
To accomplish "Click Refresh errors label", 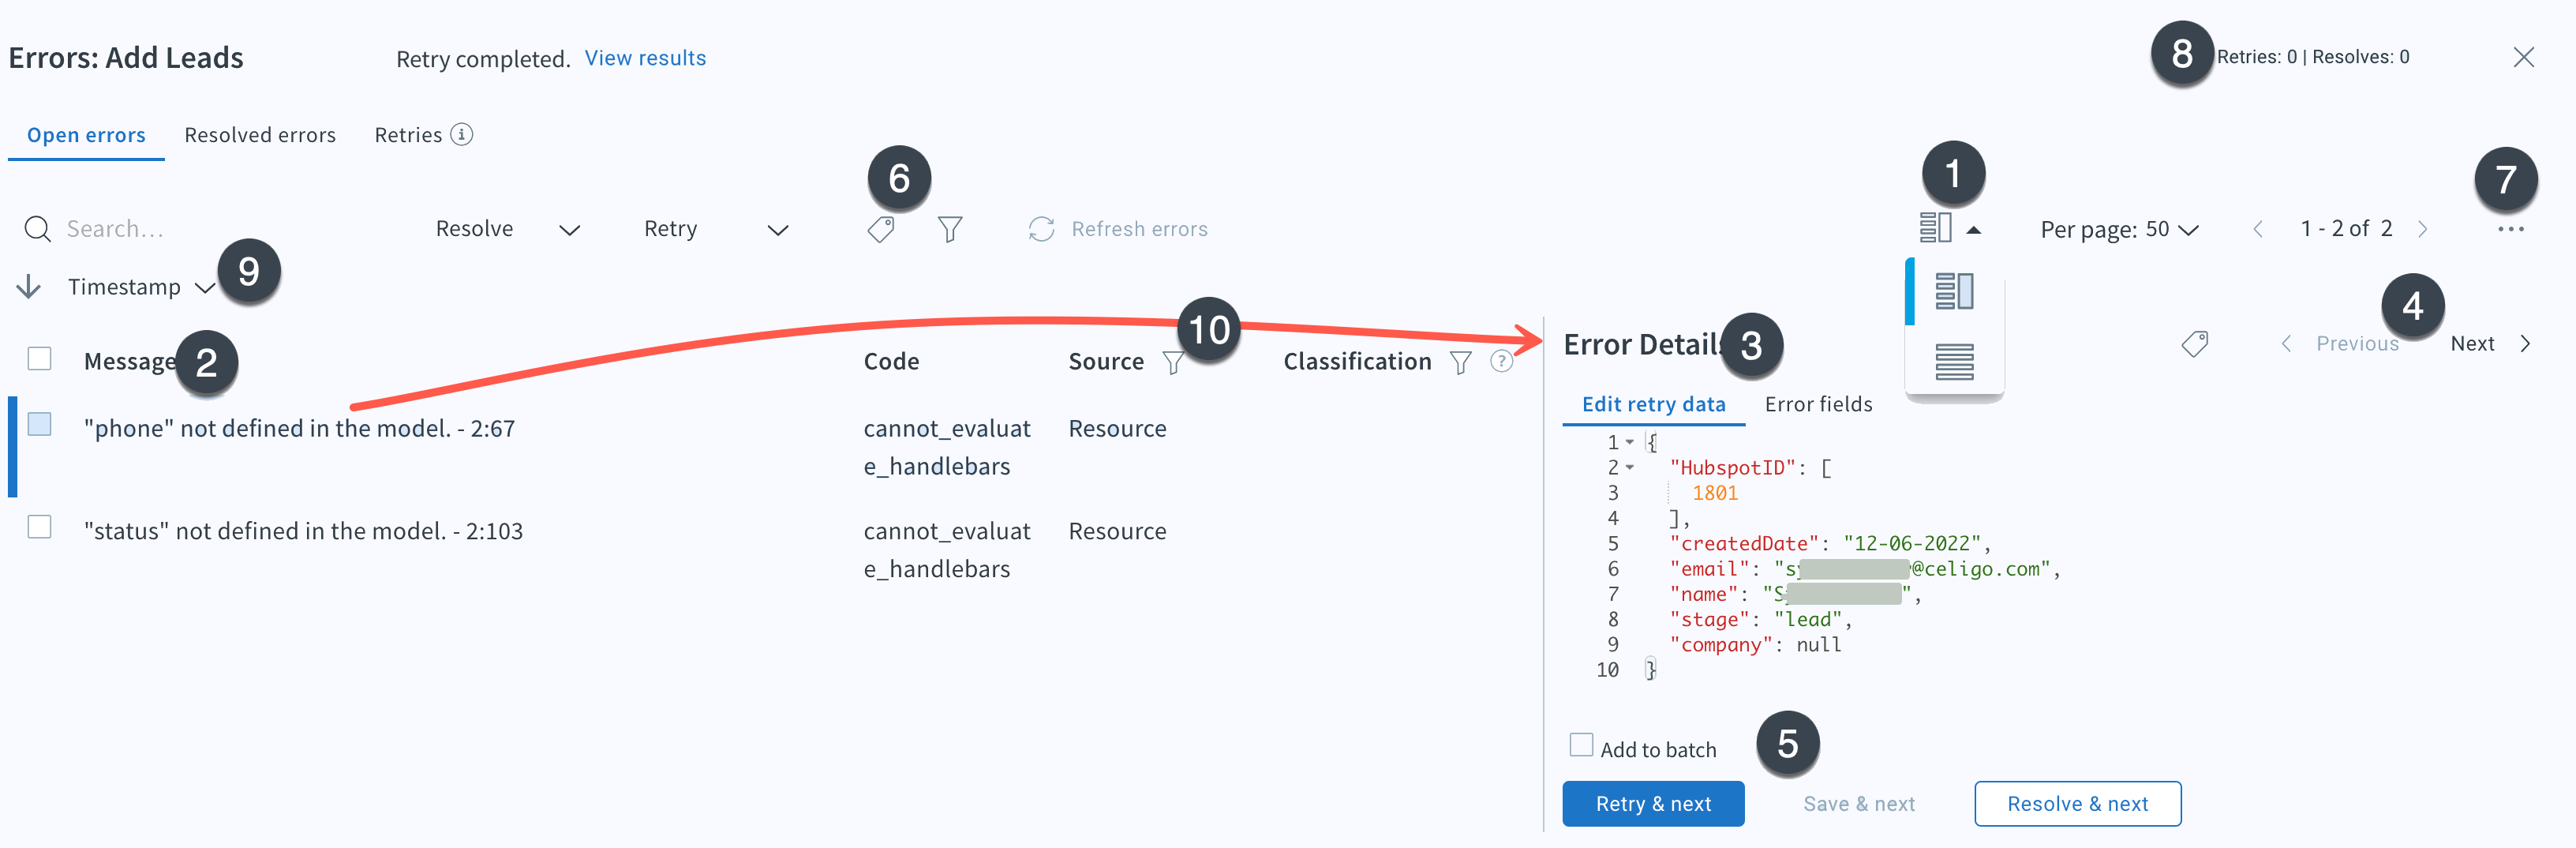I will point(1139,229).
